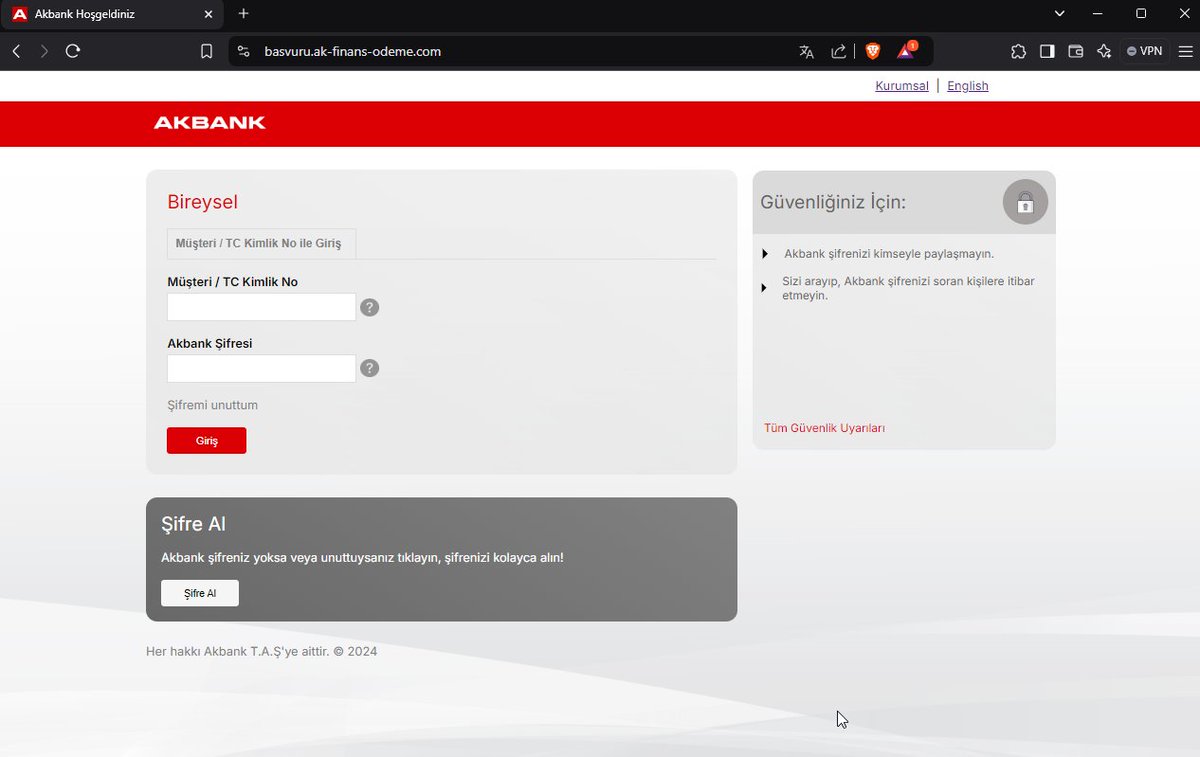Click the Güvenliğiniz İçin: heading
Screen dimensions: 1200x757
(x=833, y=202)
